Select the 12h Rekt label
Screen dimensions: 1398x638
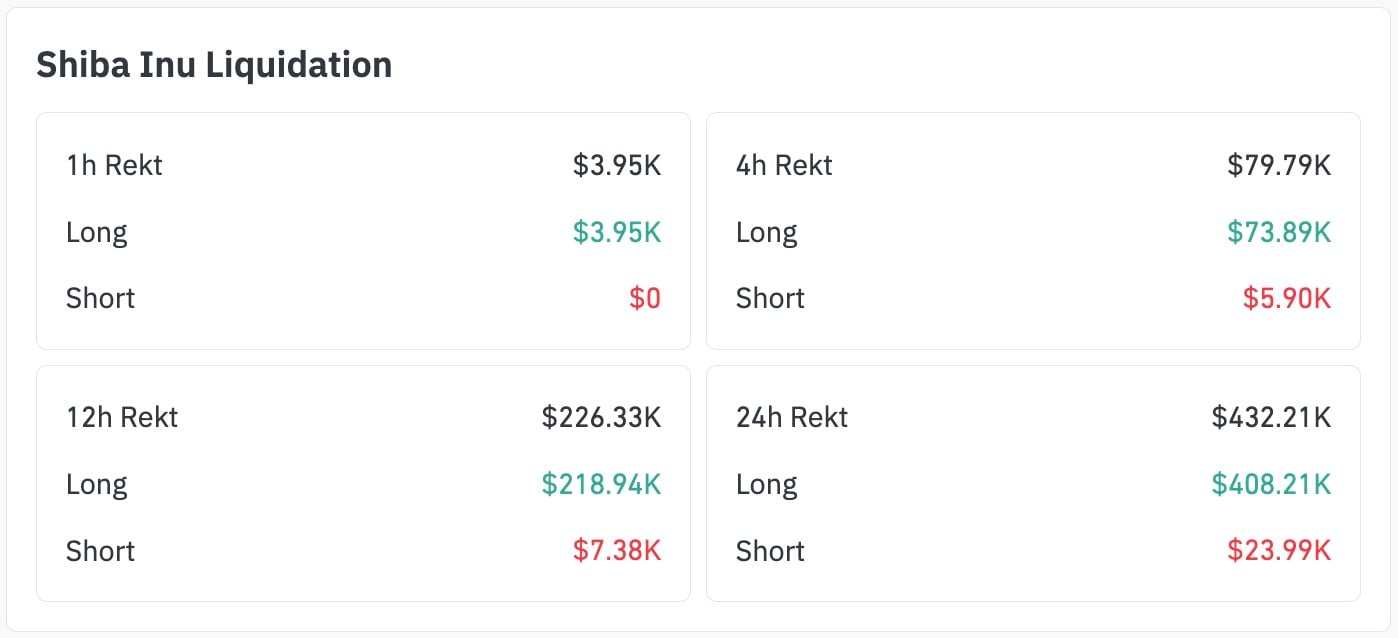(x=122, y=417)
